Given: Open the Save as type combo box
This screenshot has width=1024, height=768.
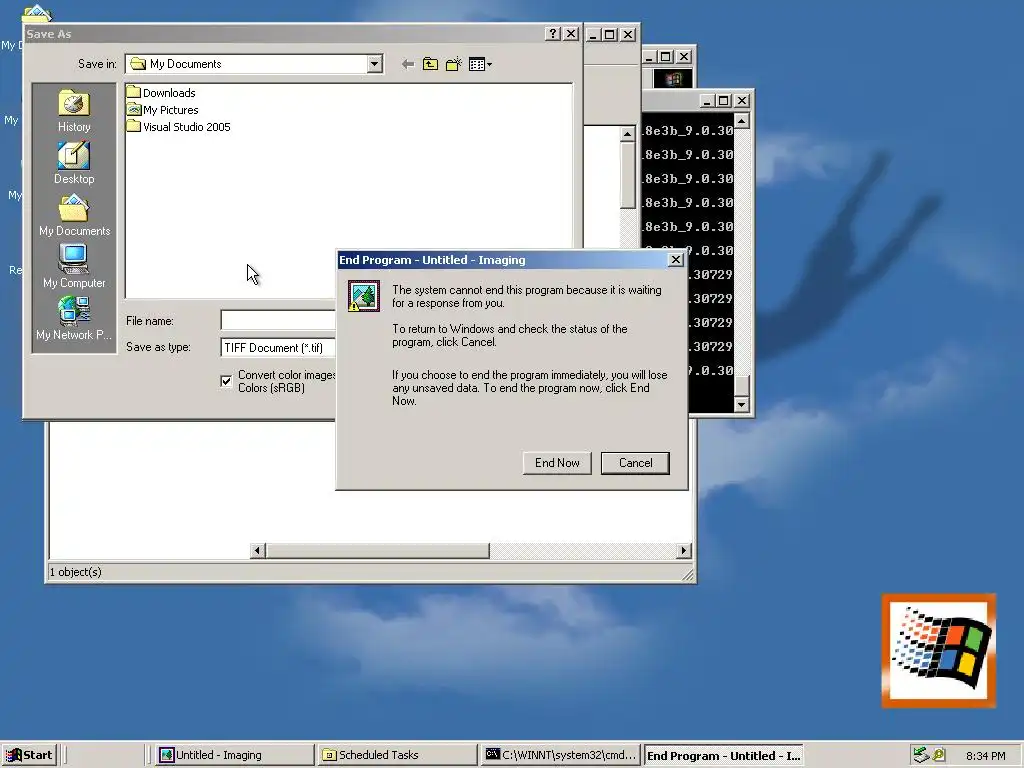Looking at the screenshot, I should [278, 347].
